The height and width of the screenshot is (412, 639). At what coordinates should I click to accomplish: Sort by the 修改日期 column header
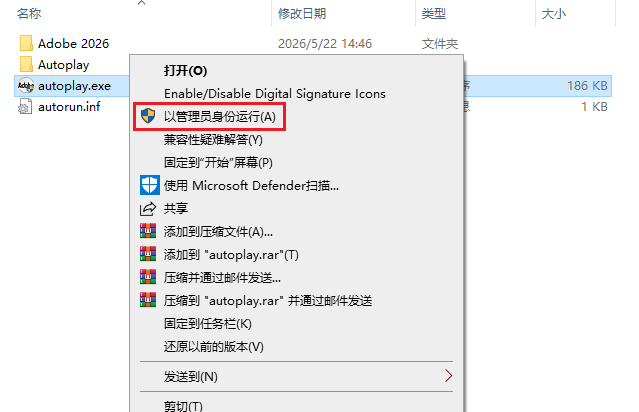302,14
